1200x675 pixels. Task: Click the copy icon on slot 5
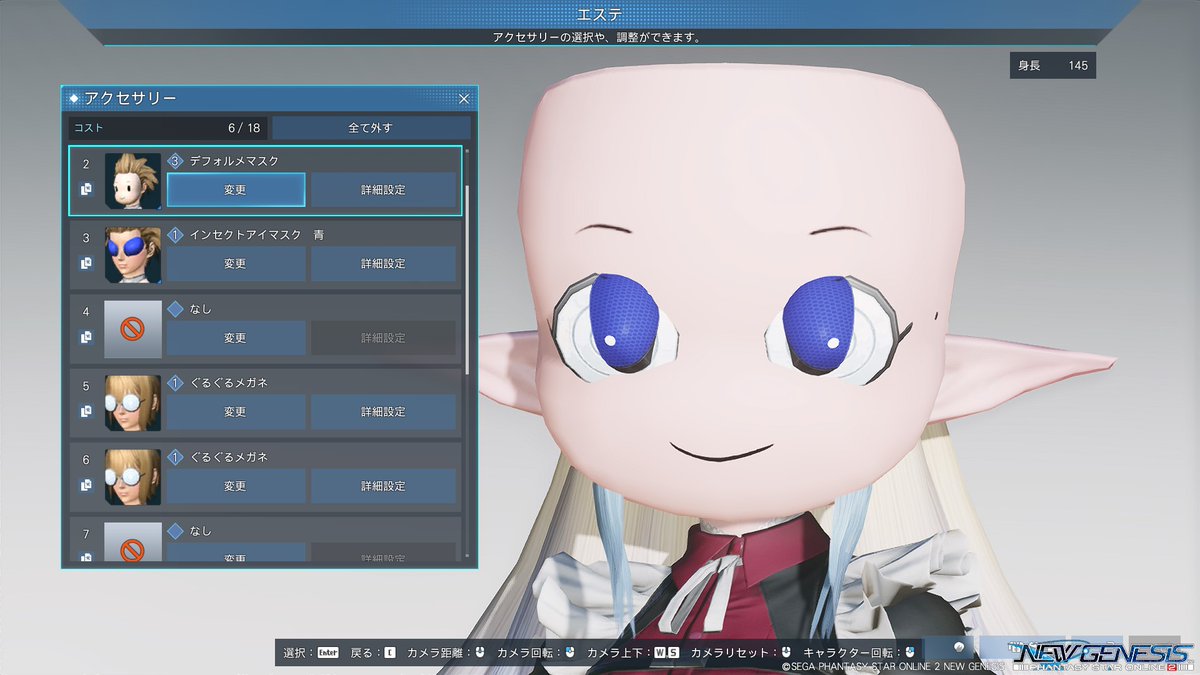point(86,412)
